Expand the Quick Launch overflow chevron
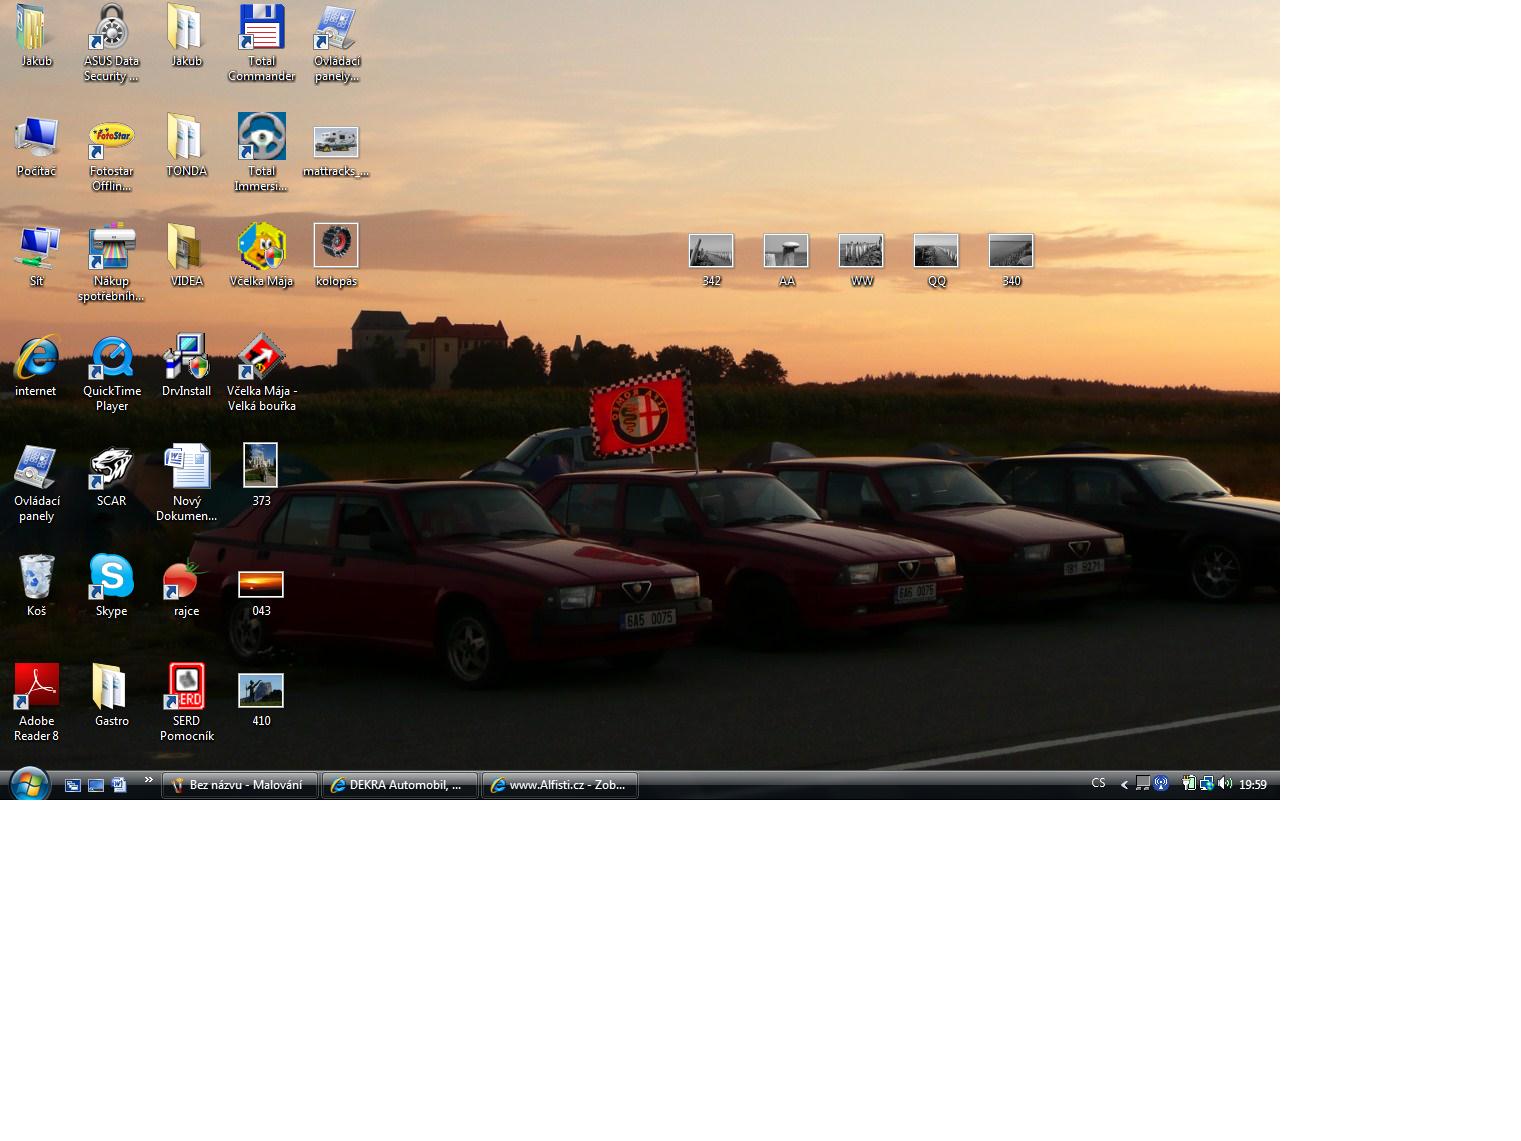This screenshot has width=1521, height=1141. click(x=149, y=780)
